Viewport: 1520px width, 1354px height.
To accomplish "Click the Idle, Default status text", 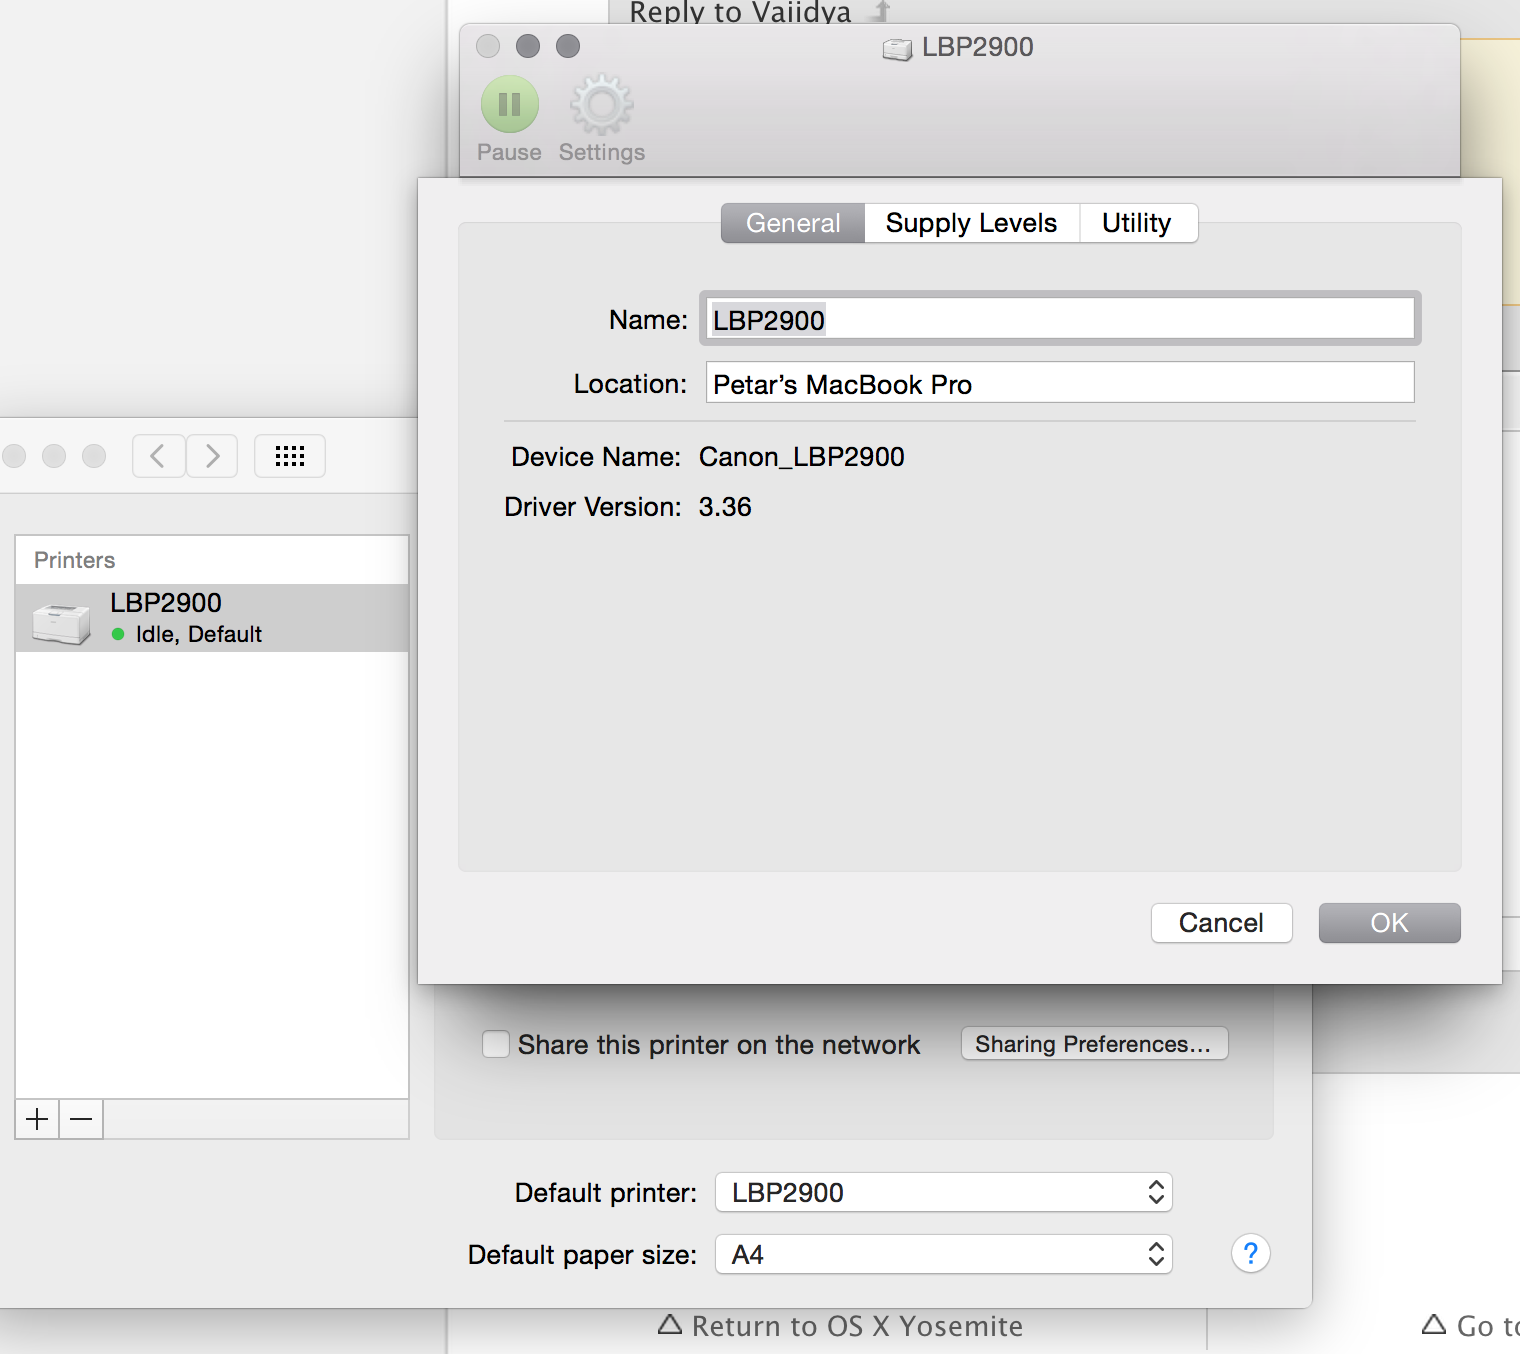I will click(199, 634).
